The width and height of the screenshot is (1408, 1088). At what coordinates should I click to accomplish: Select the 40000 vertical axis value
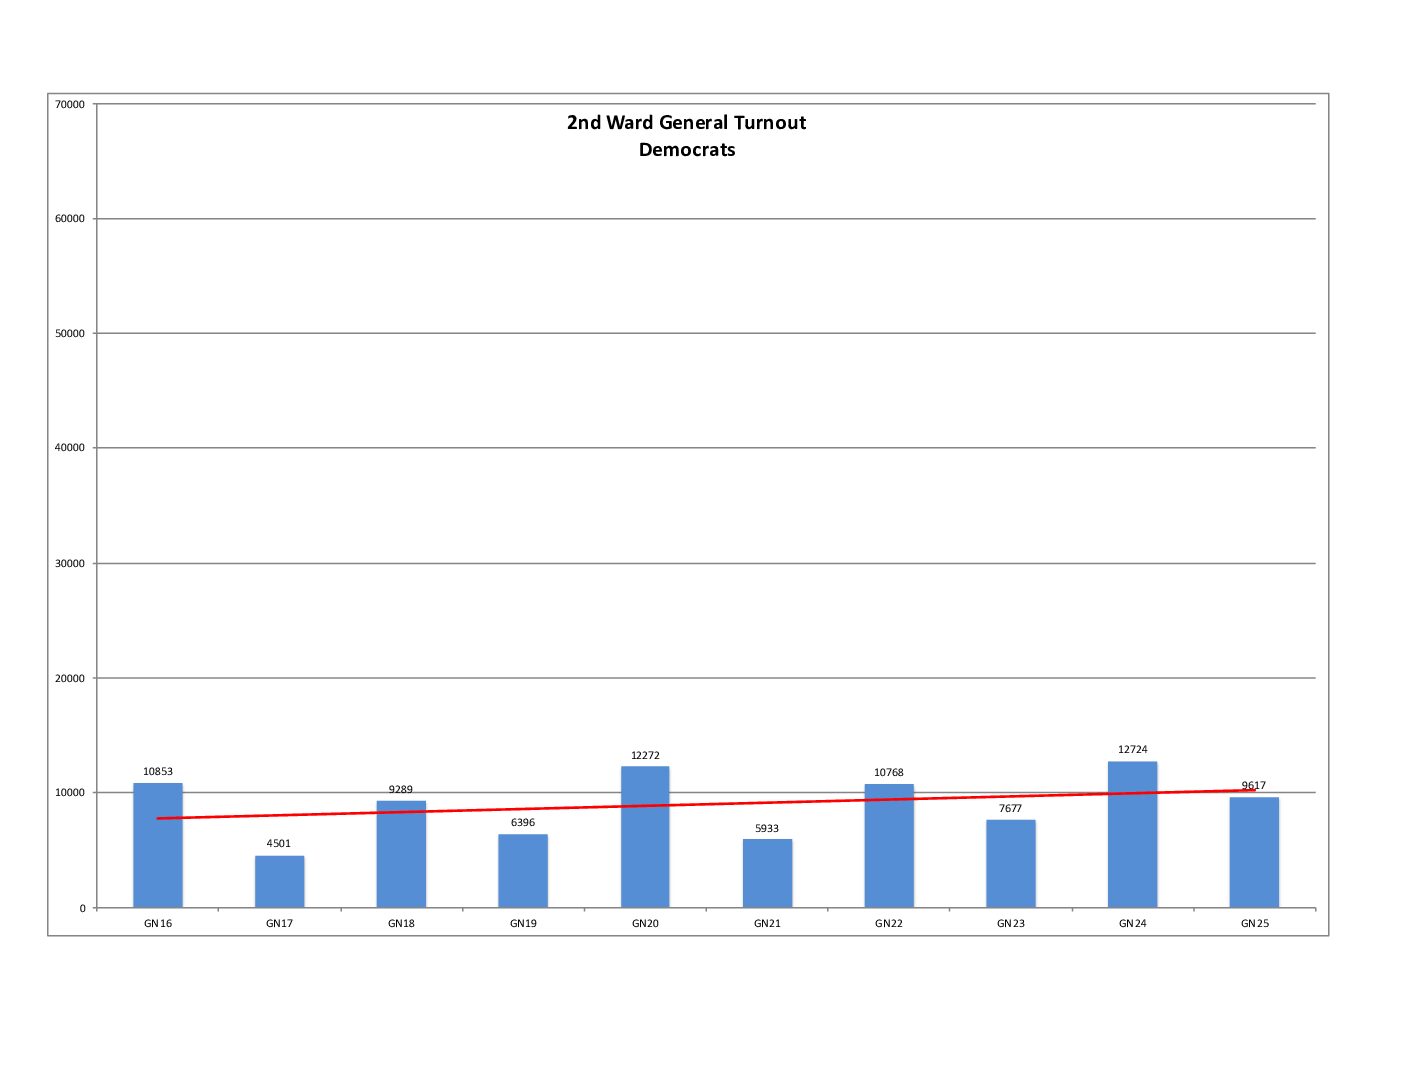click(70, 449)
